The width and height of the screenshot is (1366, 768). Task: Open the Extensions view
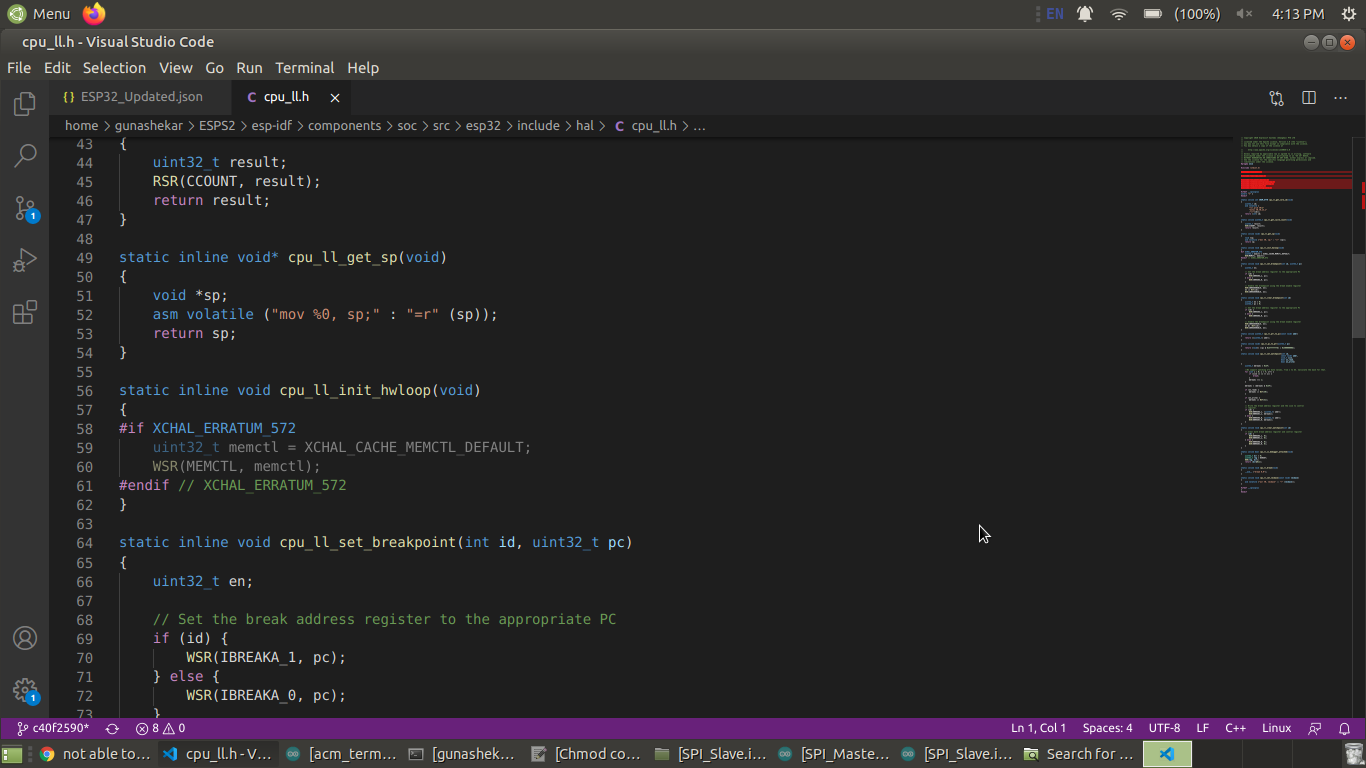point(25,312)
